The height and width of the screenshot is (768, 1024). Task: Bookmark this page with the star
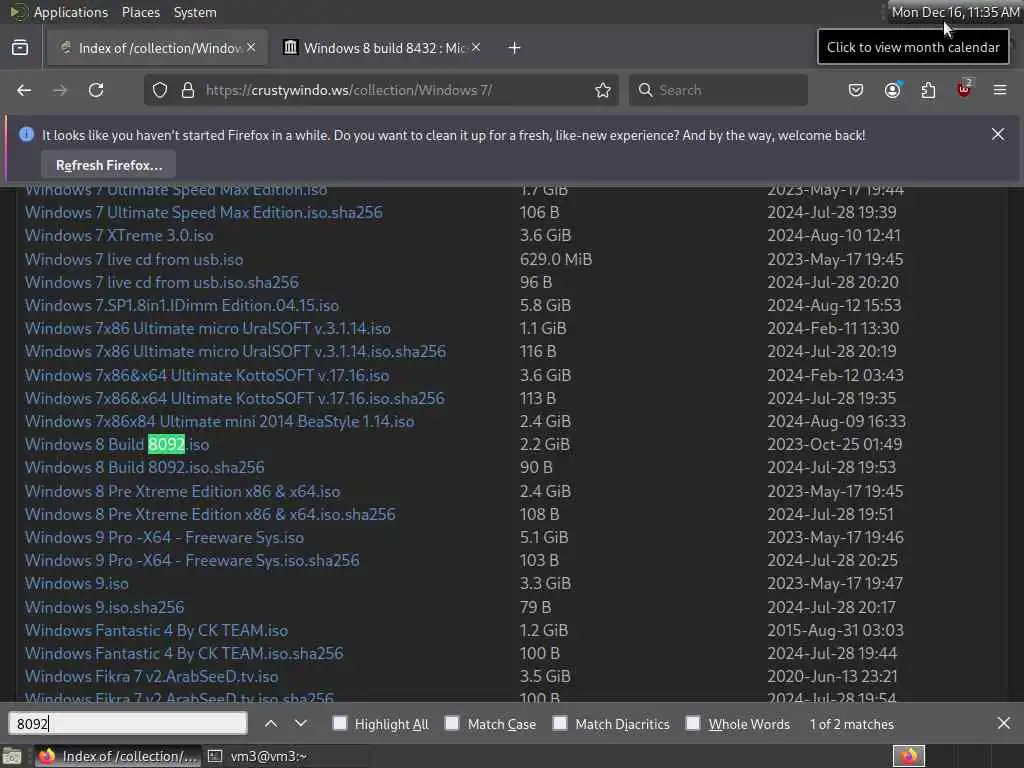[x=603, y=90]
